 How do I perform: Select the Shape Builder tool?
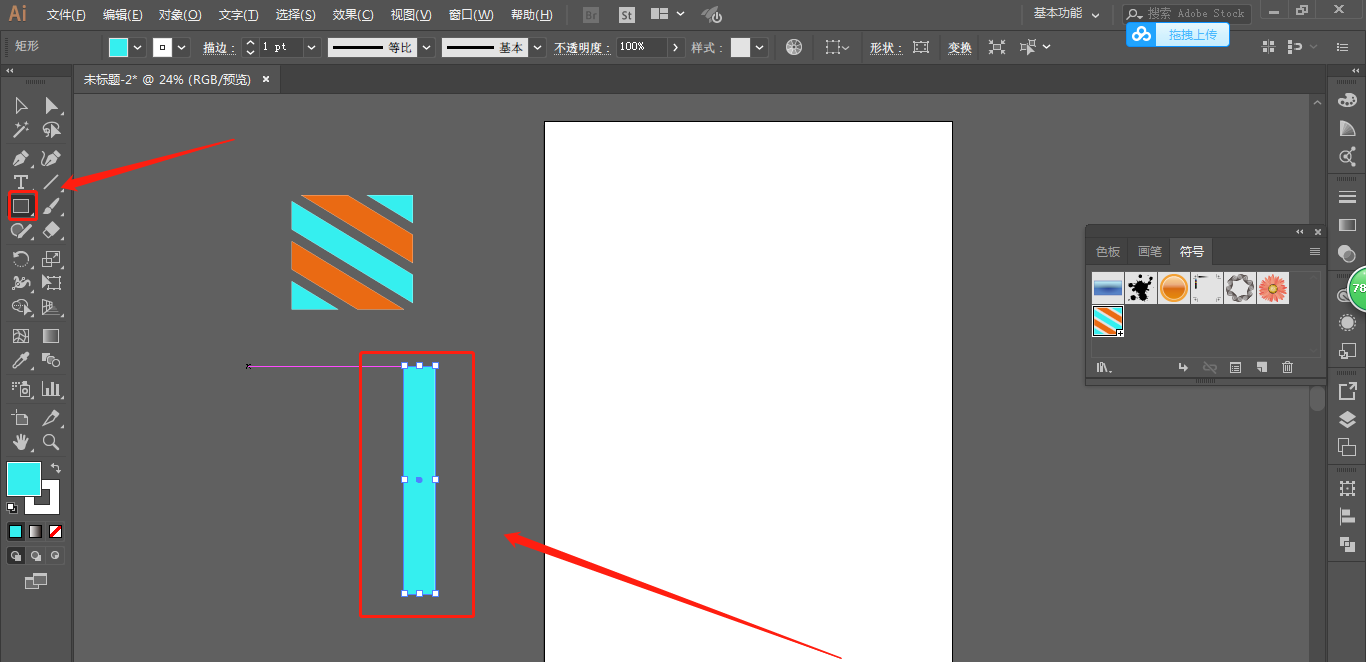[x=21, y=307]
